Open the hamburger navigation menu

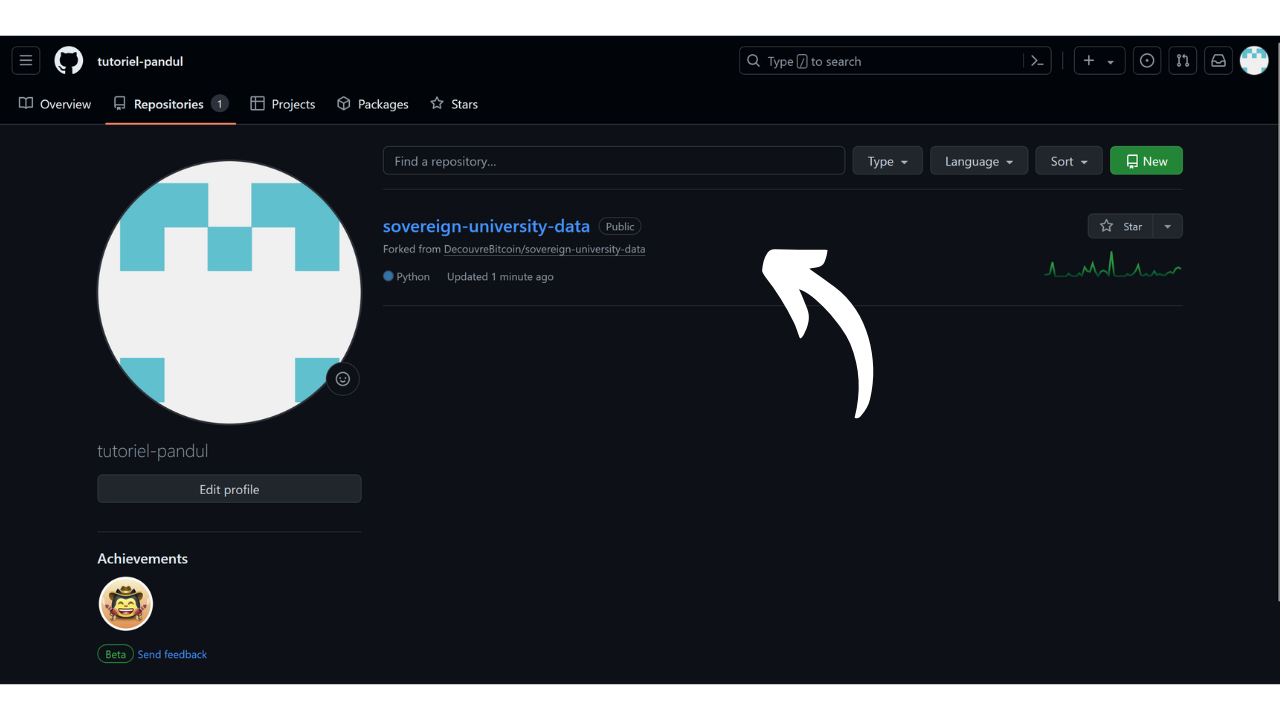26,61
